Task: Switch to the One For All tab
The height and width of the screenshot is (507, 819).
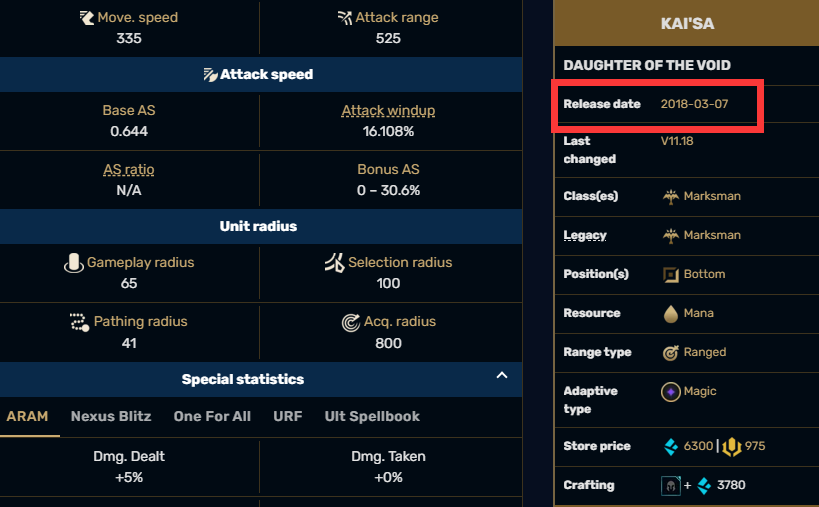Action: [212, 417]
